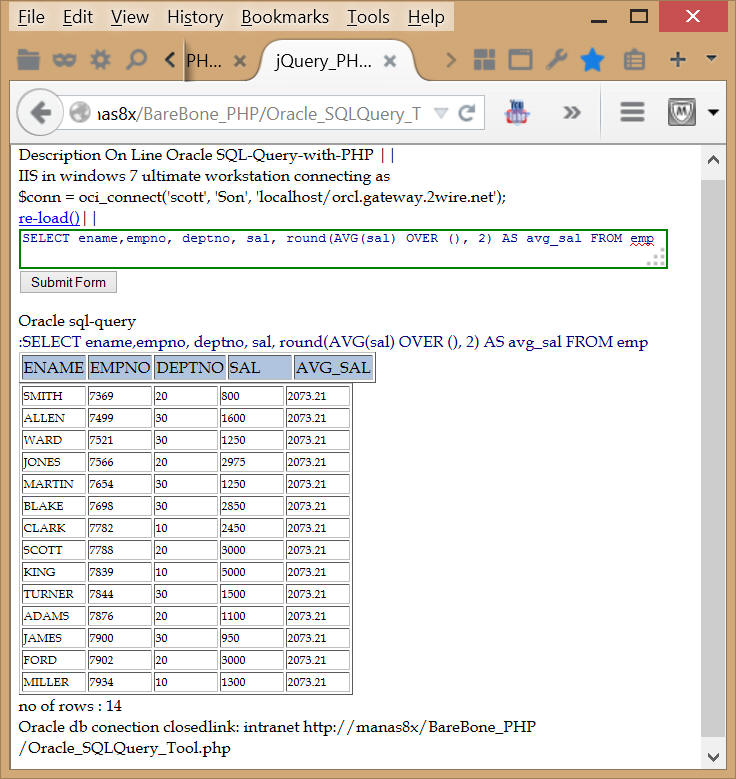Screen dimensions: 736x779
Task: Close the jQuery_PH... tab
Action: pyautogui.click(x=390, y=61)
